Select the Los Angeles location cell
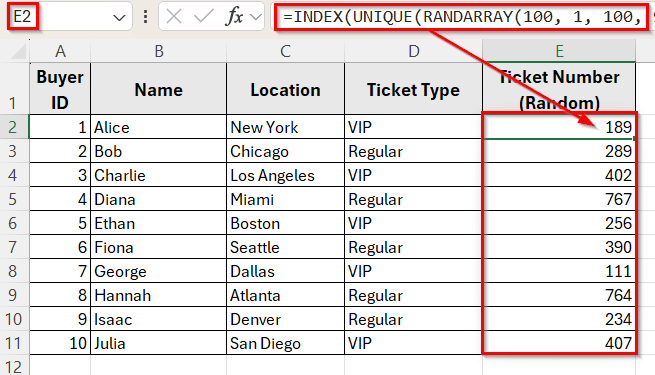 click(x=285, y=175)
